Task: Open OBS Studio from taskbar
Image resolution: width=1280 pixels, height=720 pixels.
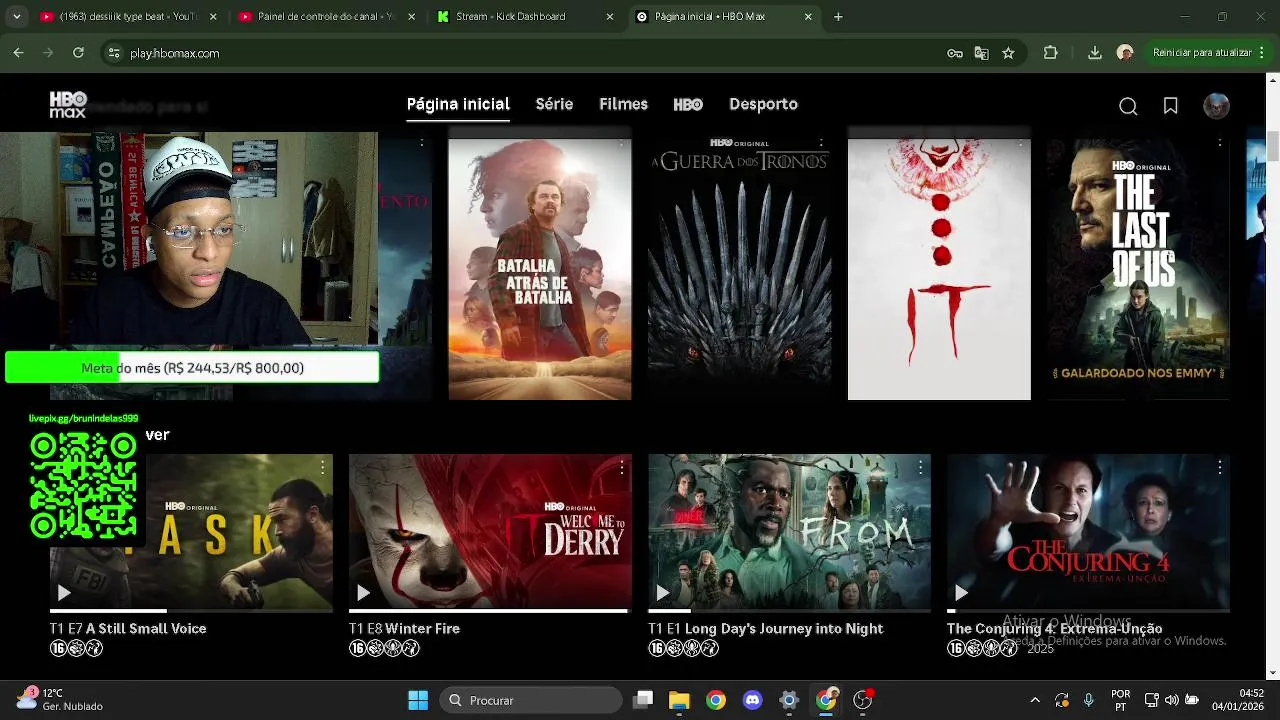Action: [863, 700]
